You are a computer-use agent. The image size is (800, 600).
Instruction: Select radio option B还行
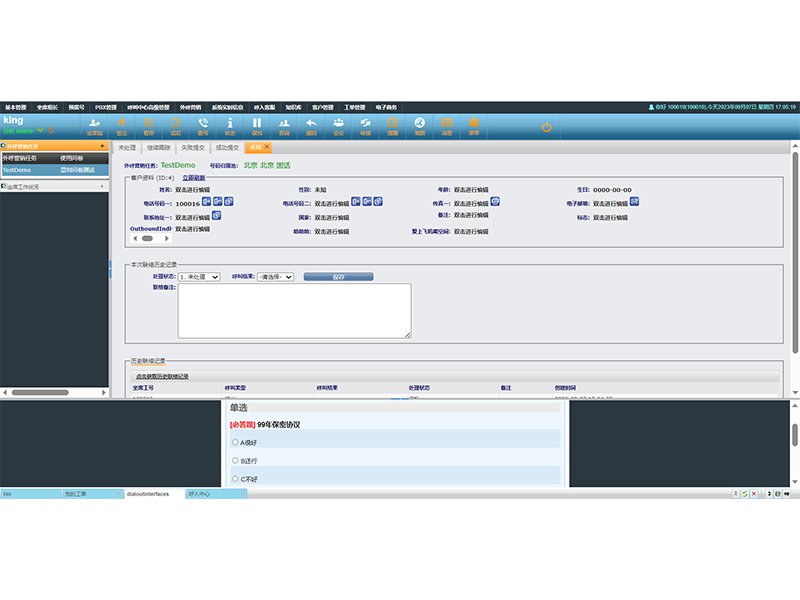235,460
